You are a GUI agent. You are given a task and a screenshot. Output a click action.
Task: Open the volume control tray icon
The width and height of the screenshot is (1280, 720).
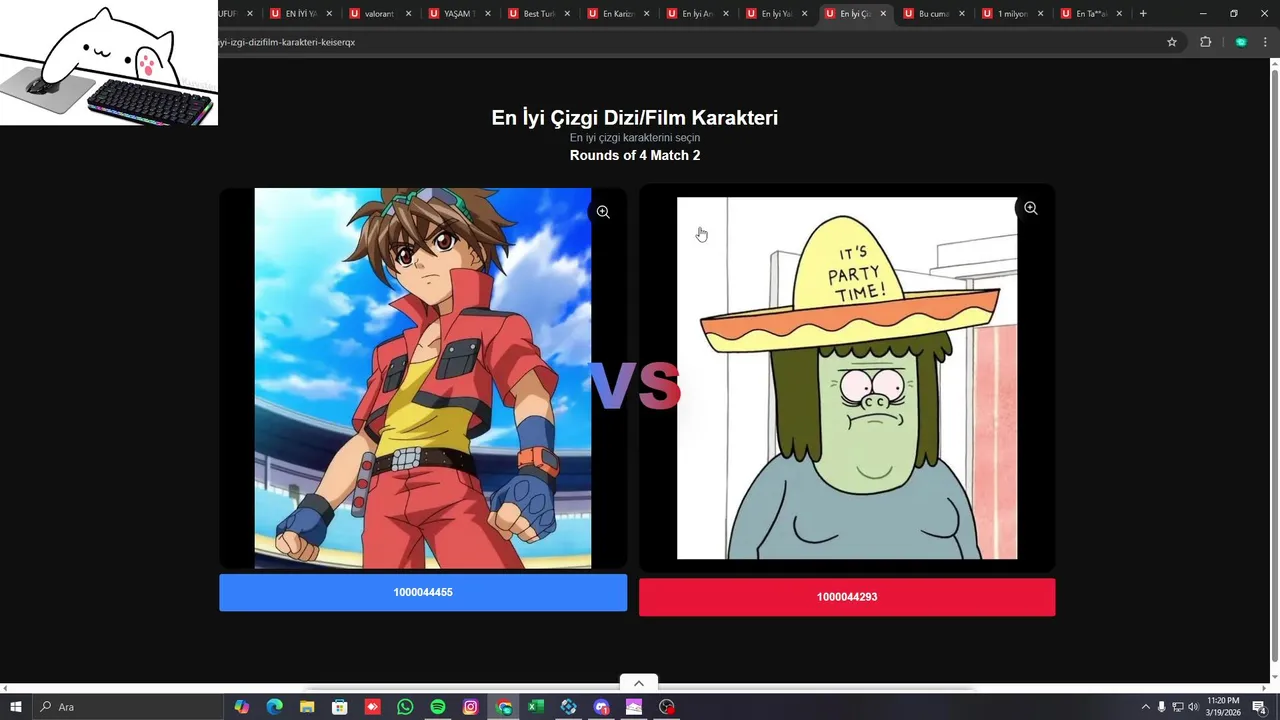click(x=1193, y=707)
